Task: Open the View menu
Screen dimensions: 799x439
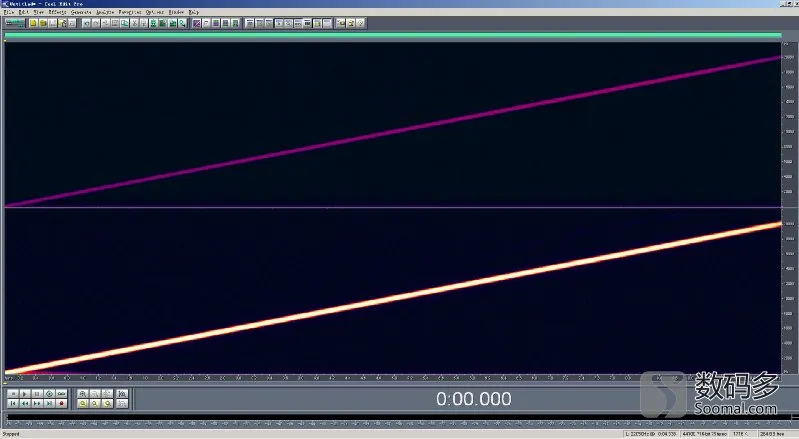Action: 39,12
